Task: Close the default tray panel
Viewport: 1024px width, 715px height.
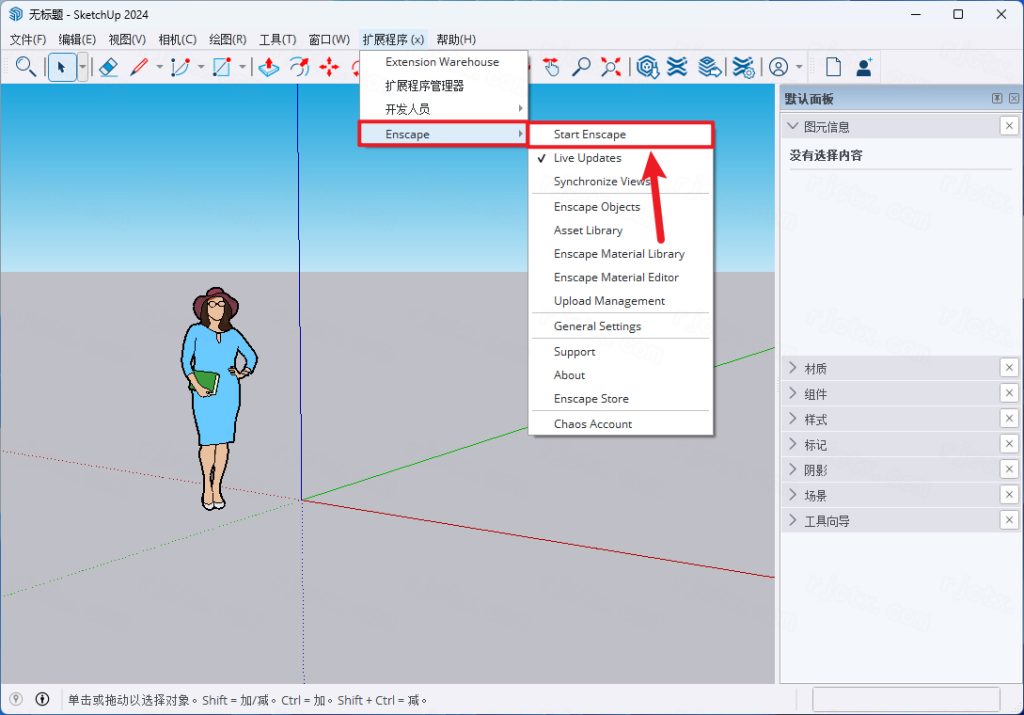Action: click(x=1014, y=98)
